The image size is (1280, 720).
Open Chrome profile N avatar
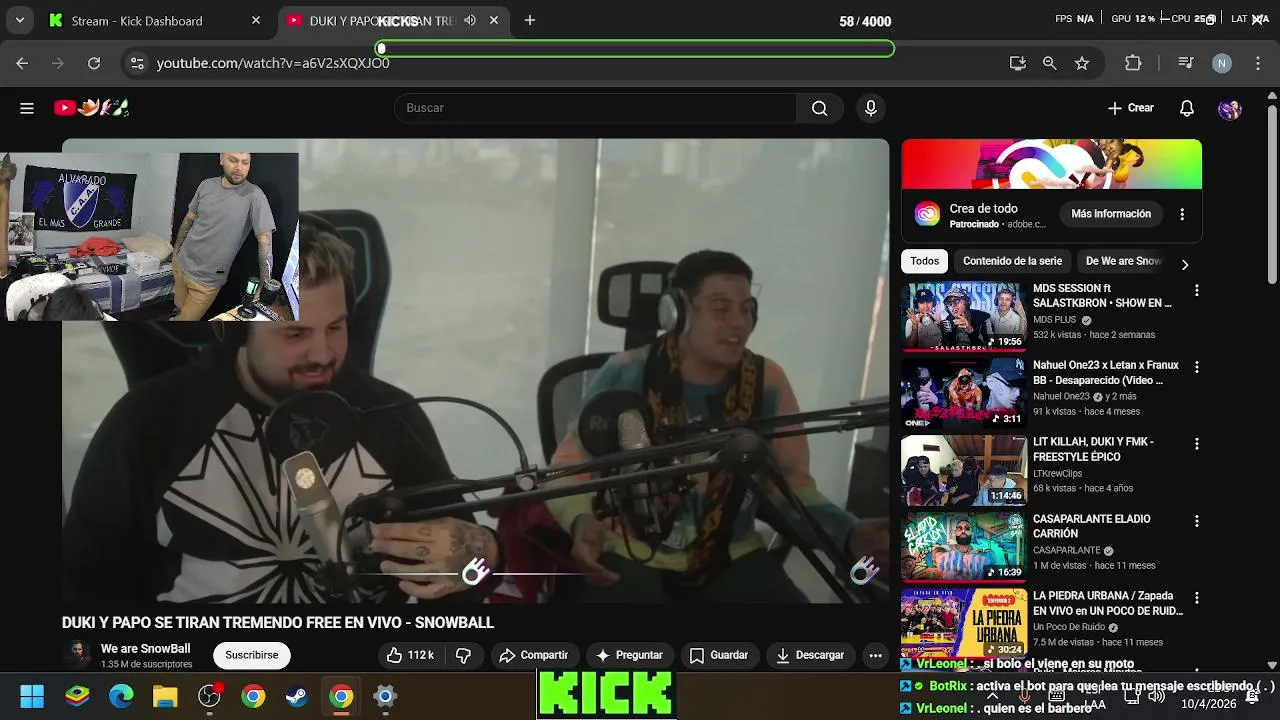tap(1222, 63)
